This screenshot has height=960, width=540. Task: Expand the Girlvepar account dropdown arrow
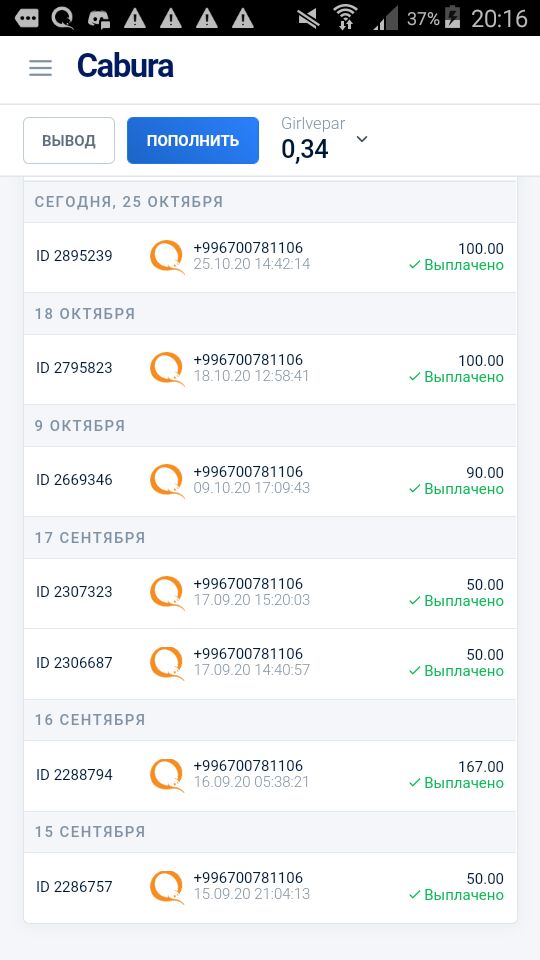(x=362, y=140)
